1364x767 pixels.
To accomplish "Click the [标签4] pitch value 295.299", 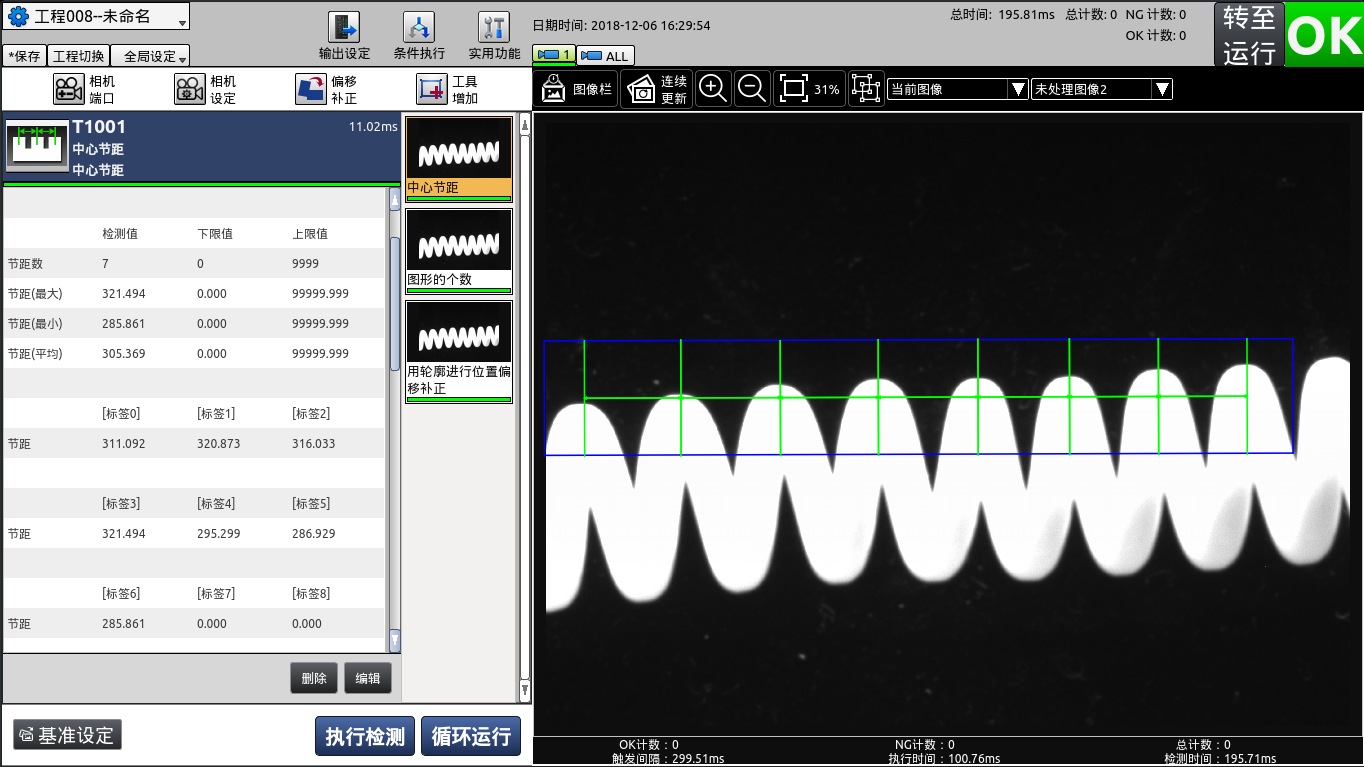I will tap(219, 534).
